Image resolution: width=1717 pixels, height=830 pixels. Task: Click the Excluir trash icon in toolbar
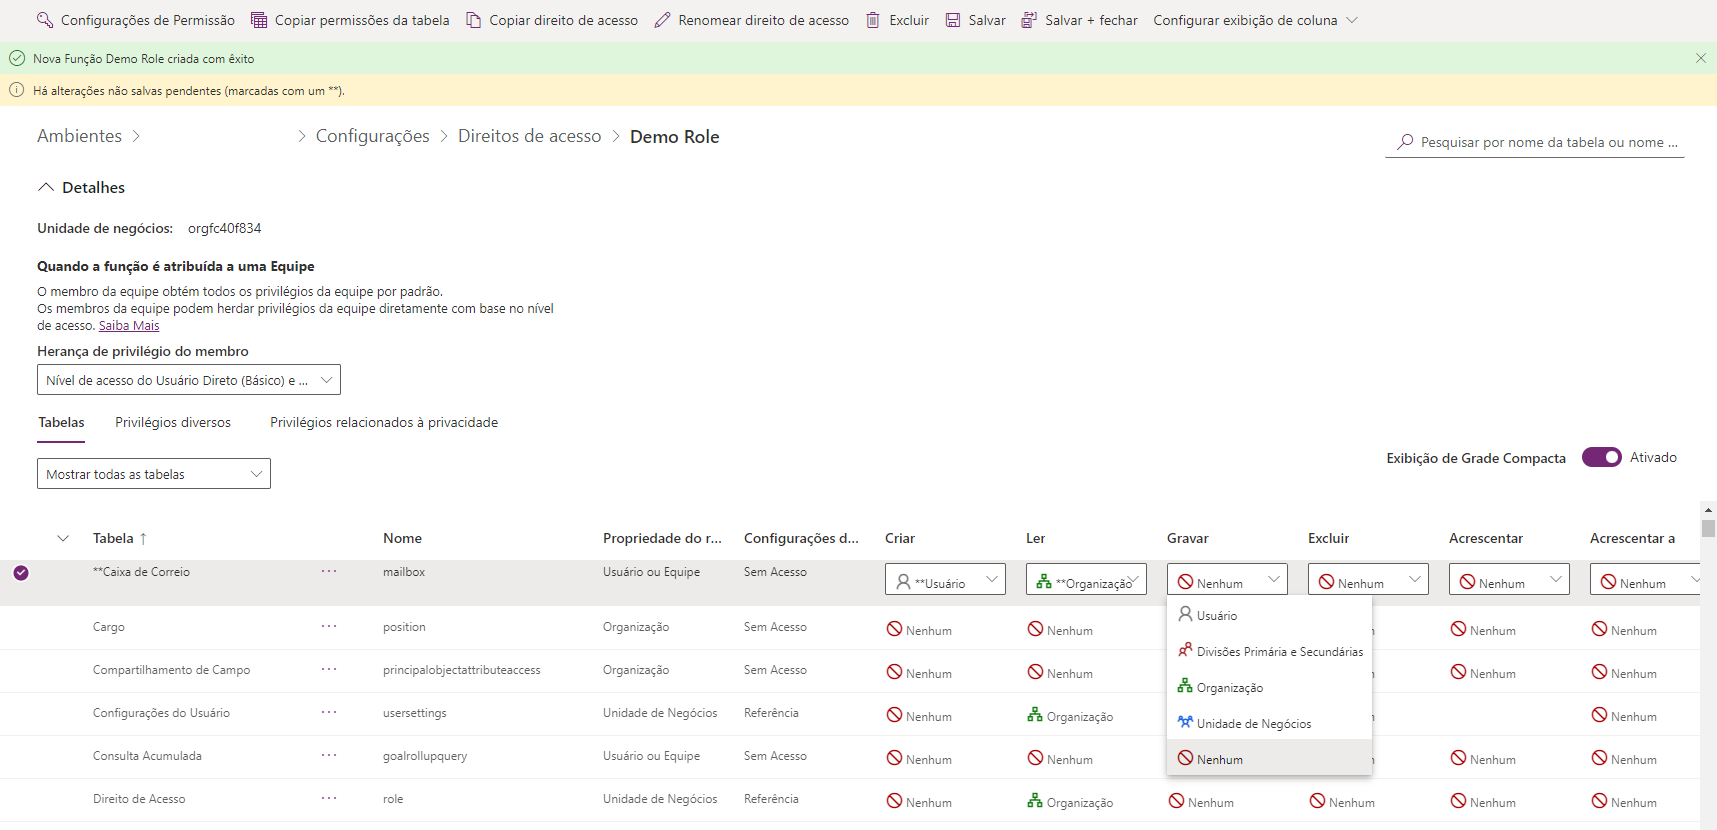point(873,20)
